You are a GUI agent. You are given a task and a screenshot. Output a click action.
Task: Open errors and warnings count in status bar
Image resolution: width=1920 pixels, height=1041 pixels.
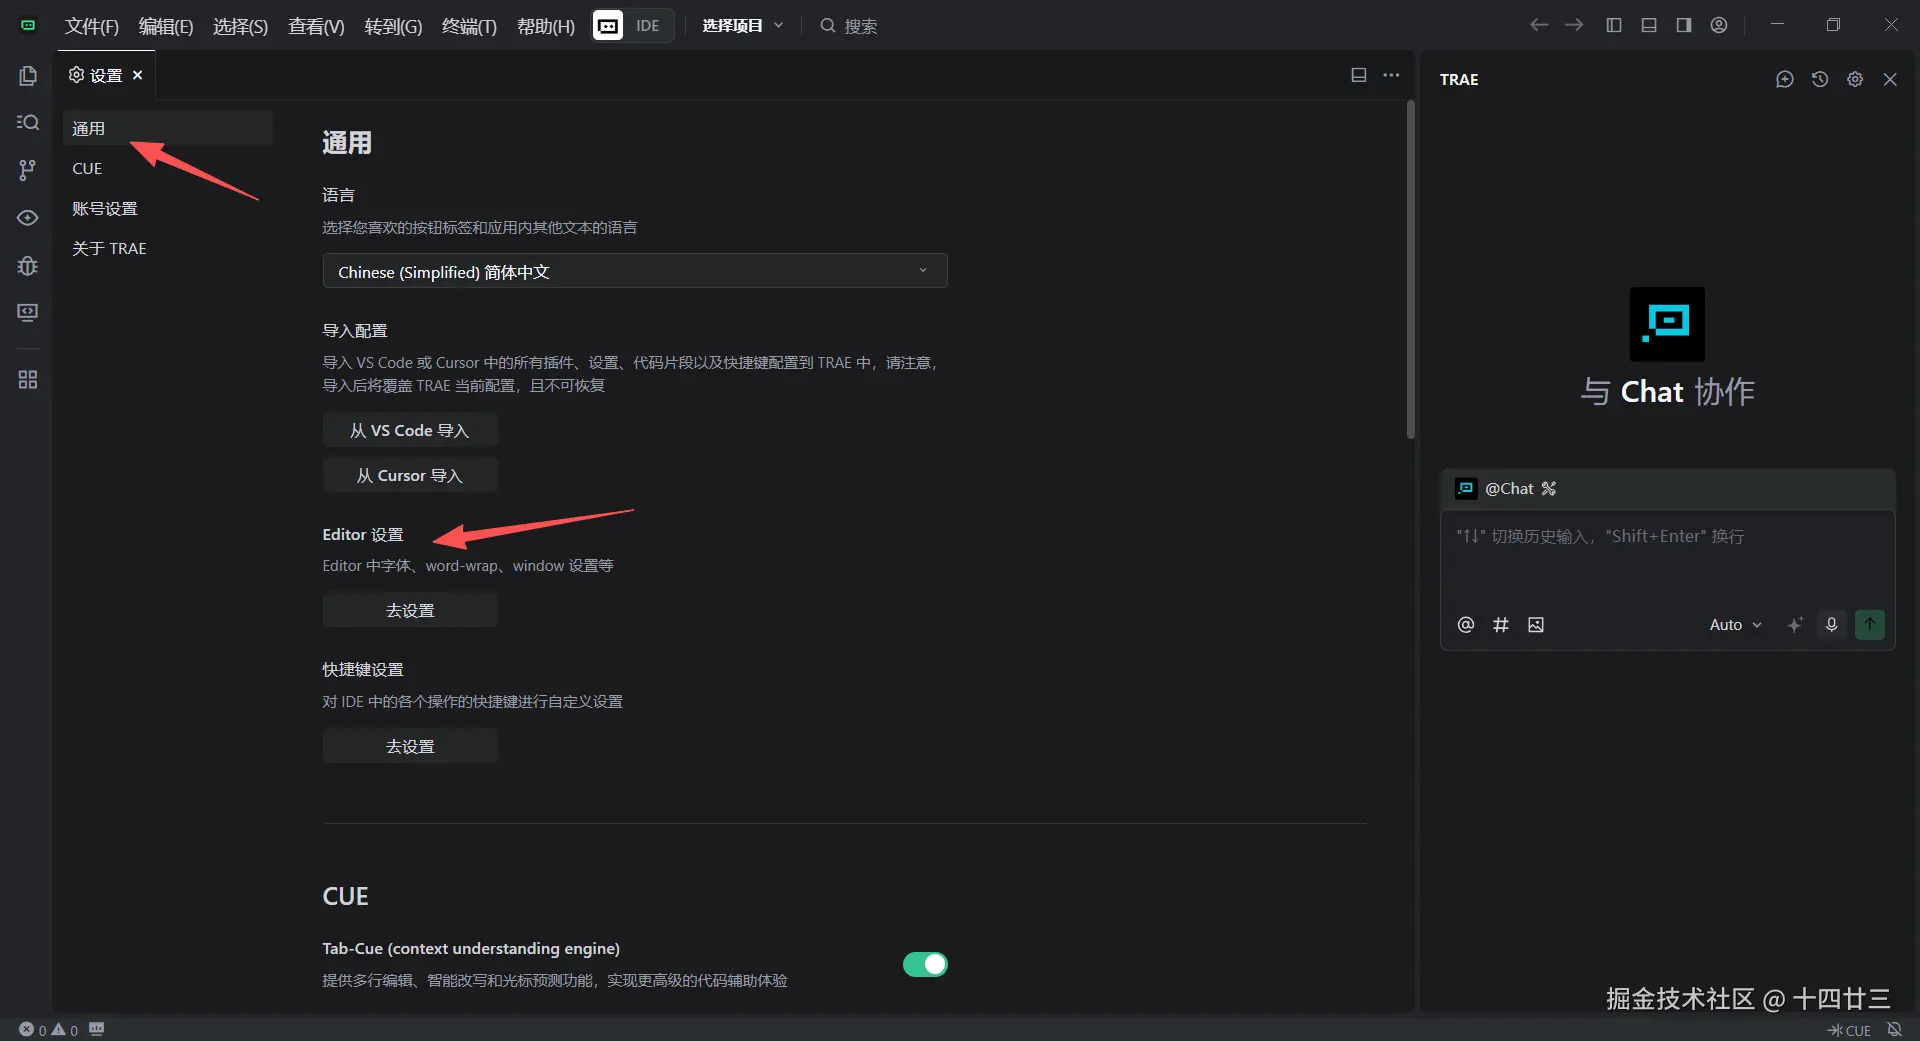[48, 1030]
